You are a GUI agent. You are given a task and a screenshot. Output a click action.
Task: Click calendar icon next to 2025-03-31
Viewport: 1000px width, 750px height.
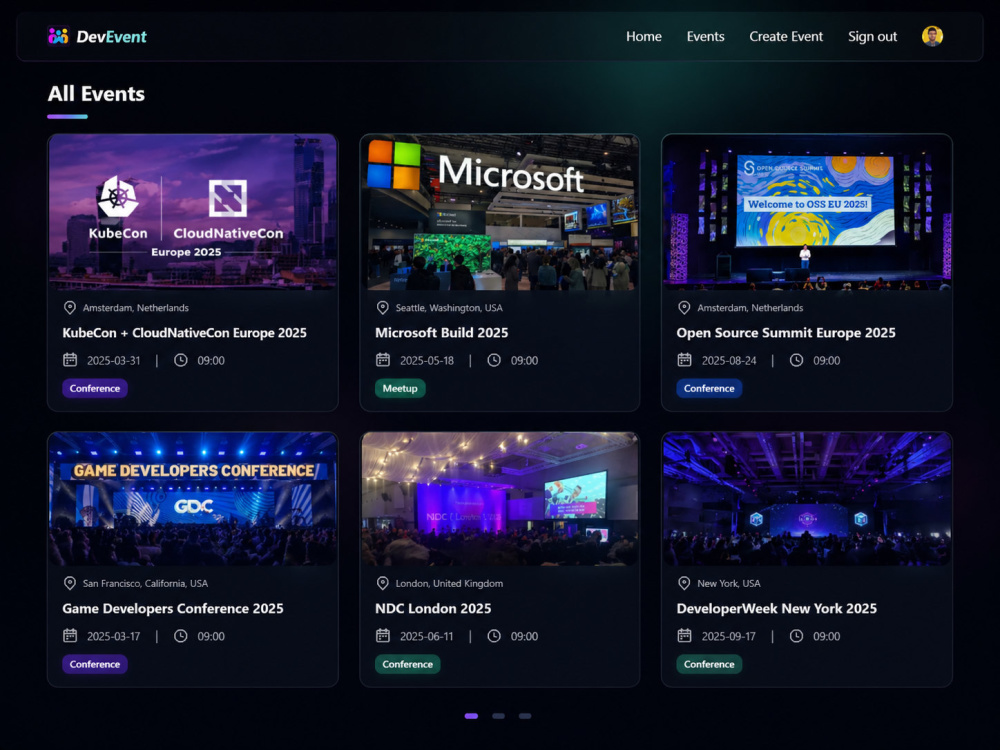pyautogui.click(x=70, y=360)
